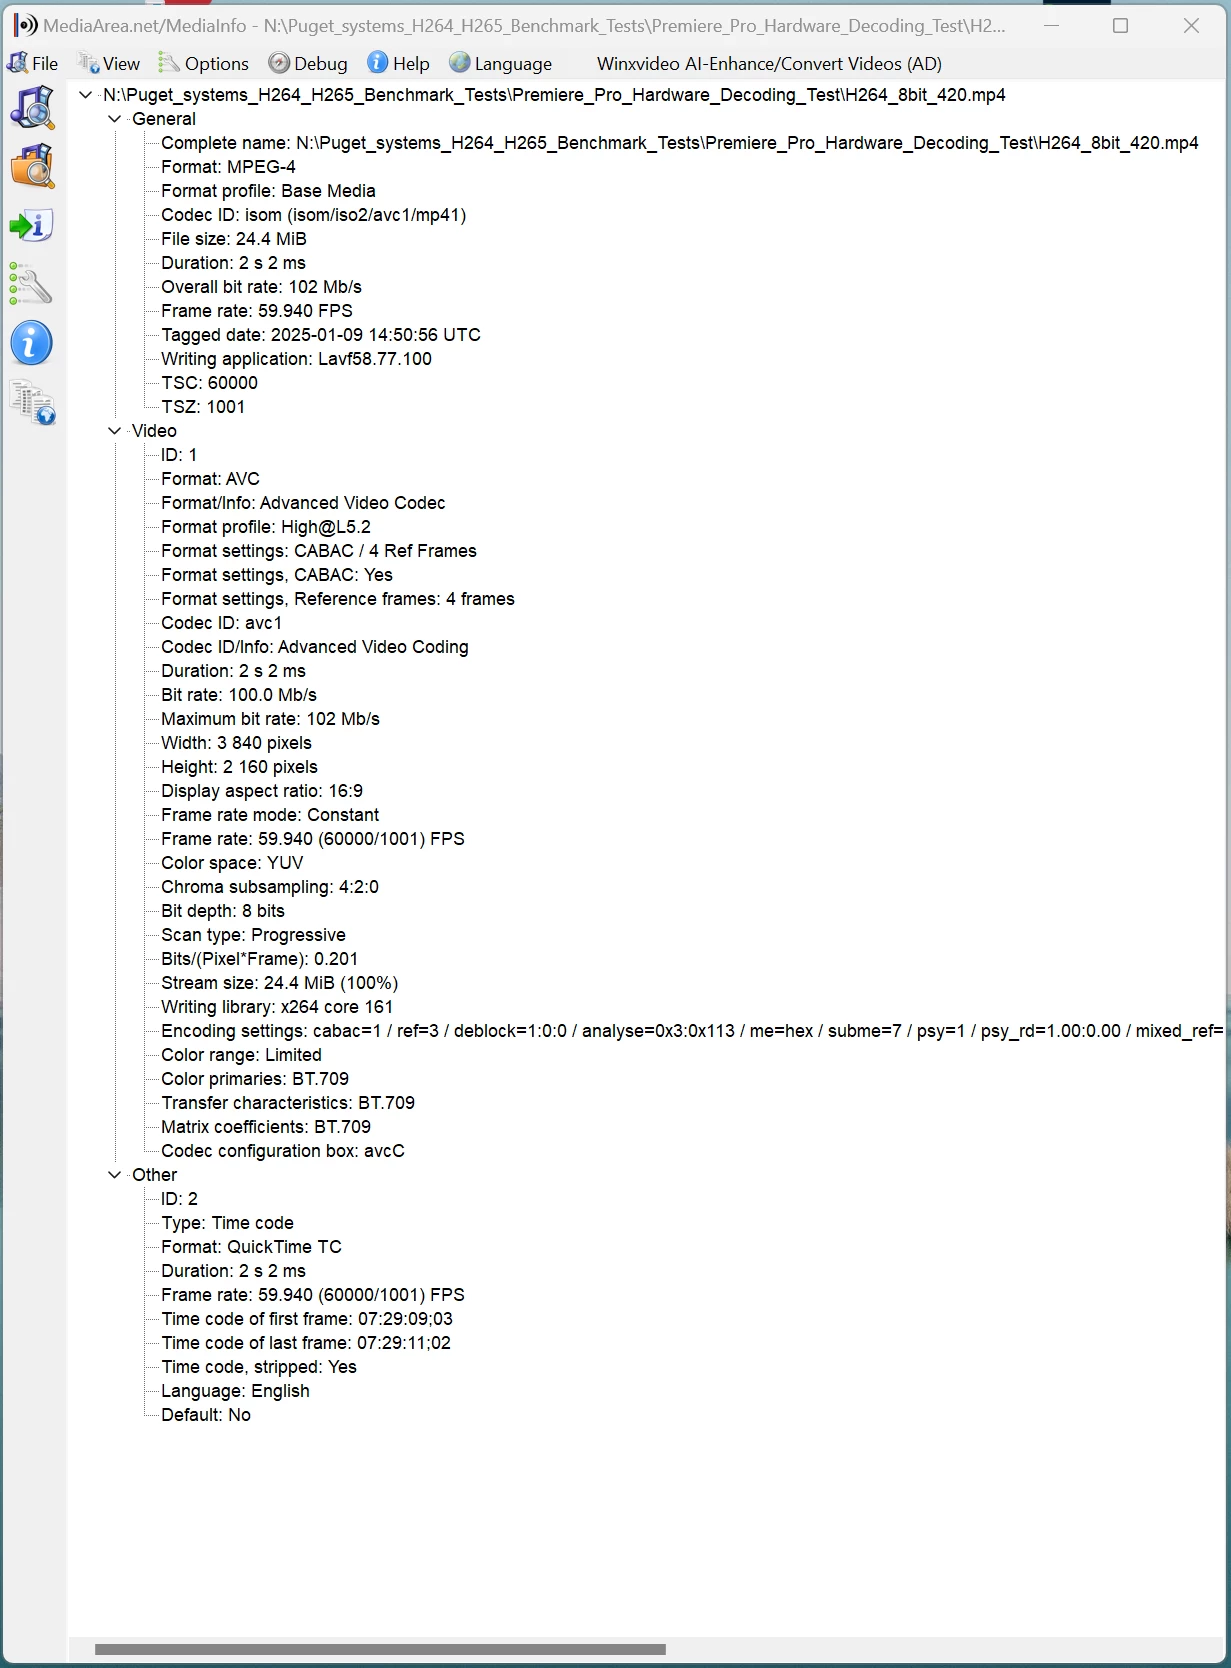
Task: Select 'Frame rate: 59.940 FPS' row in General
Action: click(x=257, y=311)
